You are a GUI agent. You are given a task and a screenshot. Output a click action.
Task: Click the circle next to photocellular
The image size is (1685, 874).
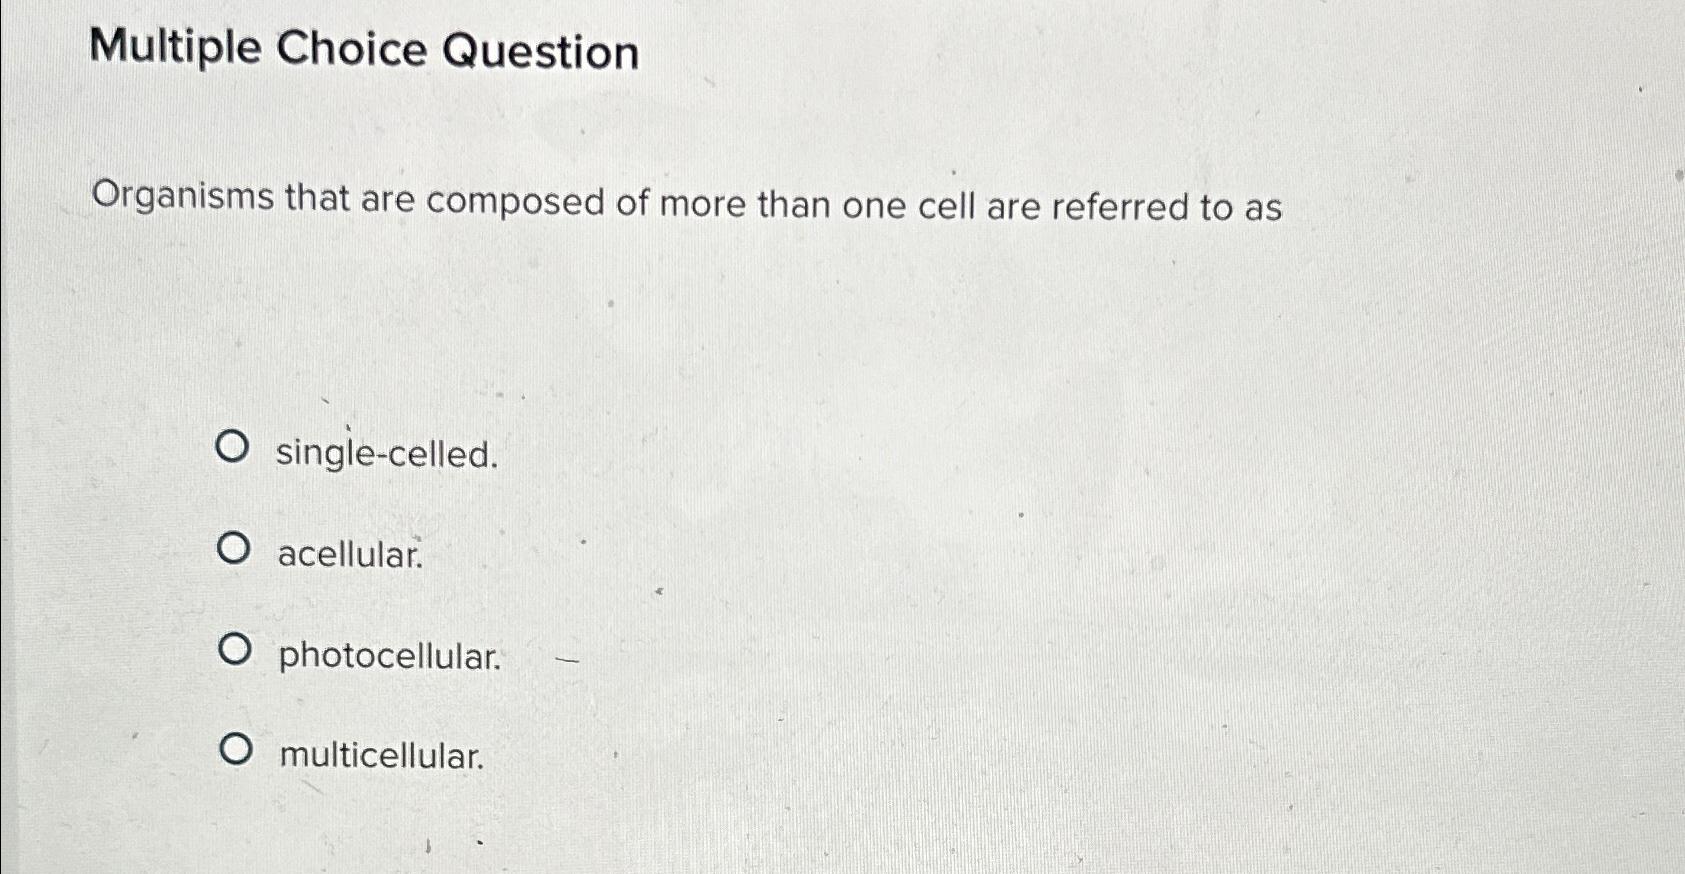pyautogui.click(x=237, y=649)
